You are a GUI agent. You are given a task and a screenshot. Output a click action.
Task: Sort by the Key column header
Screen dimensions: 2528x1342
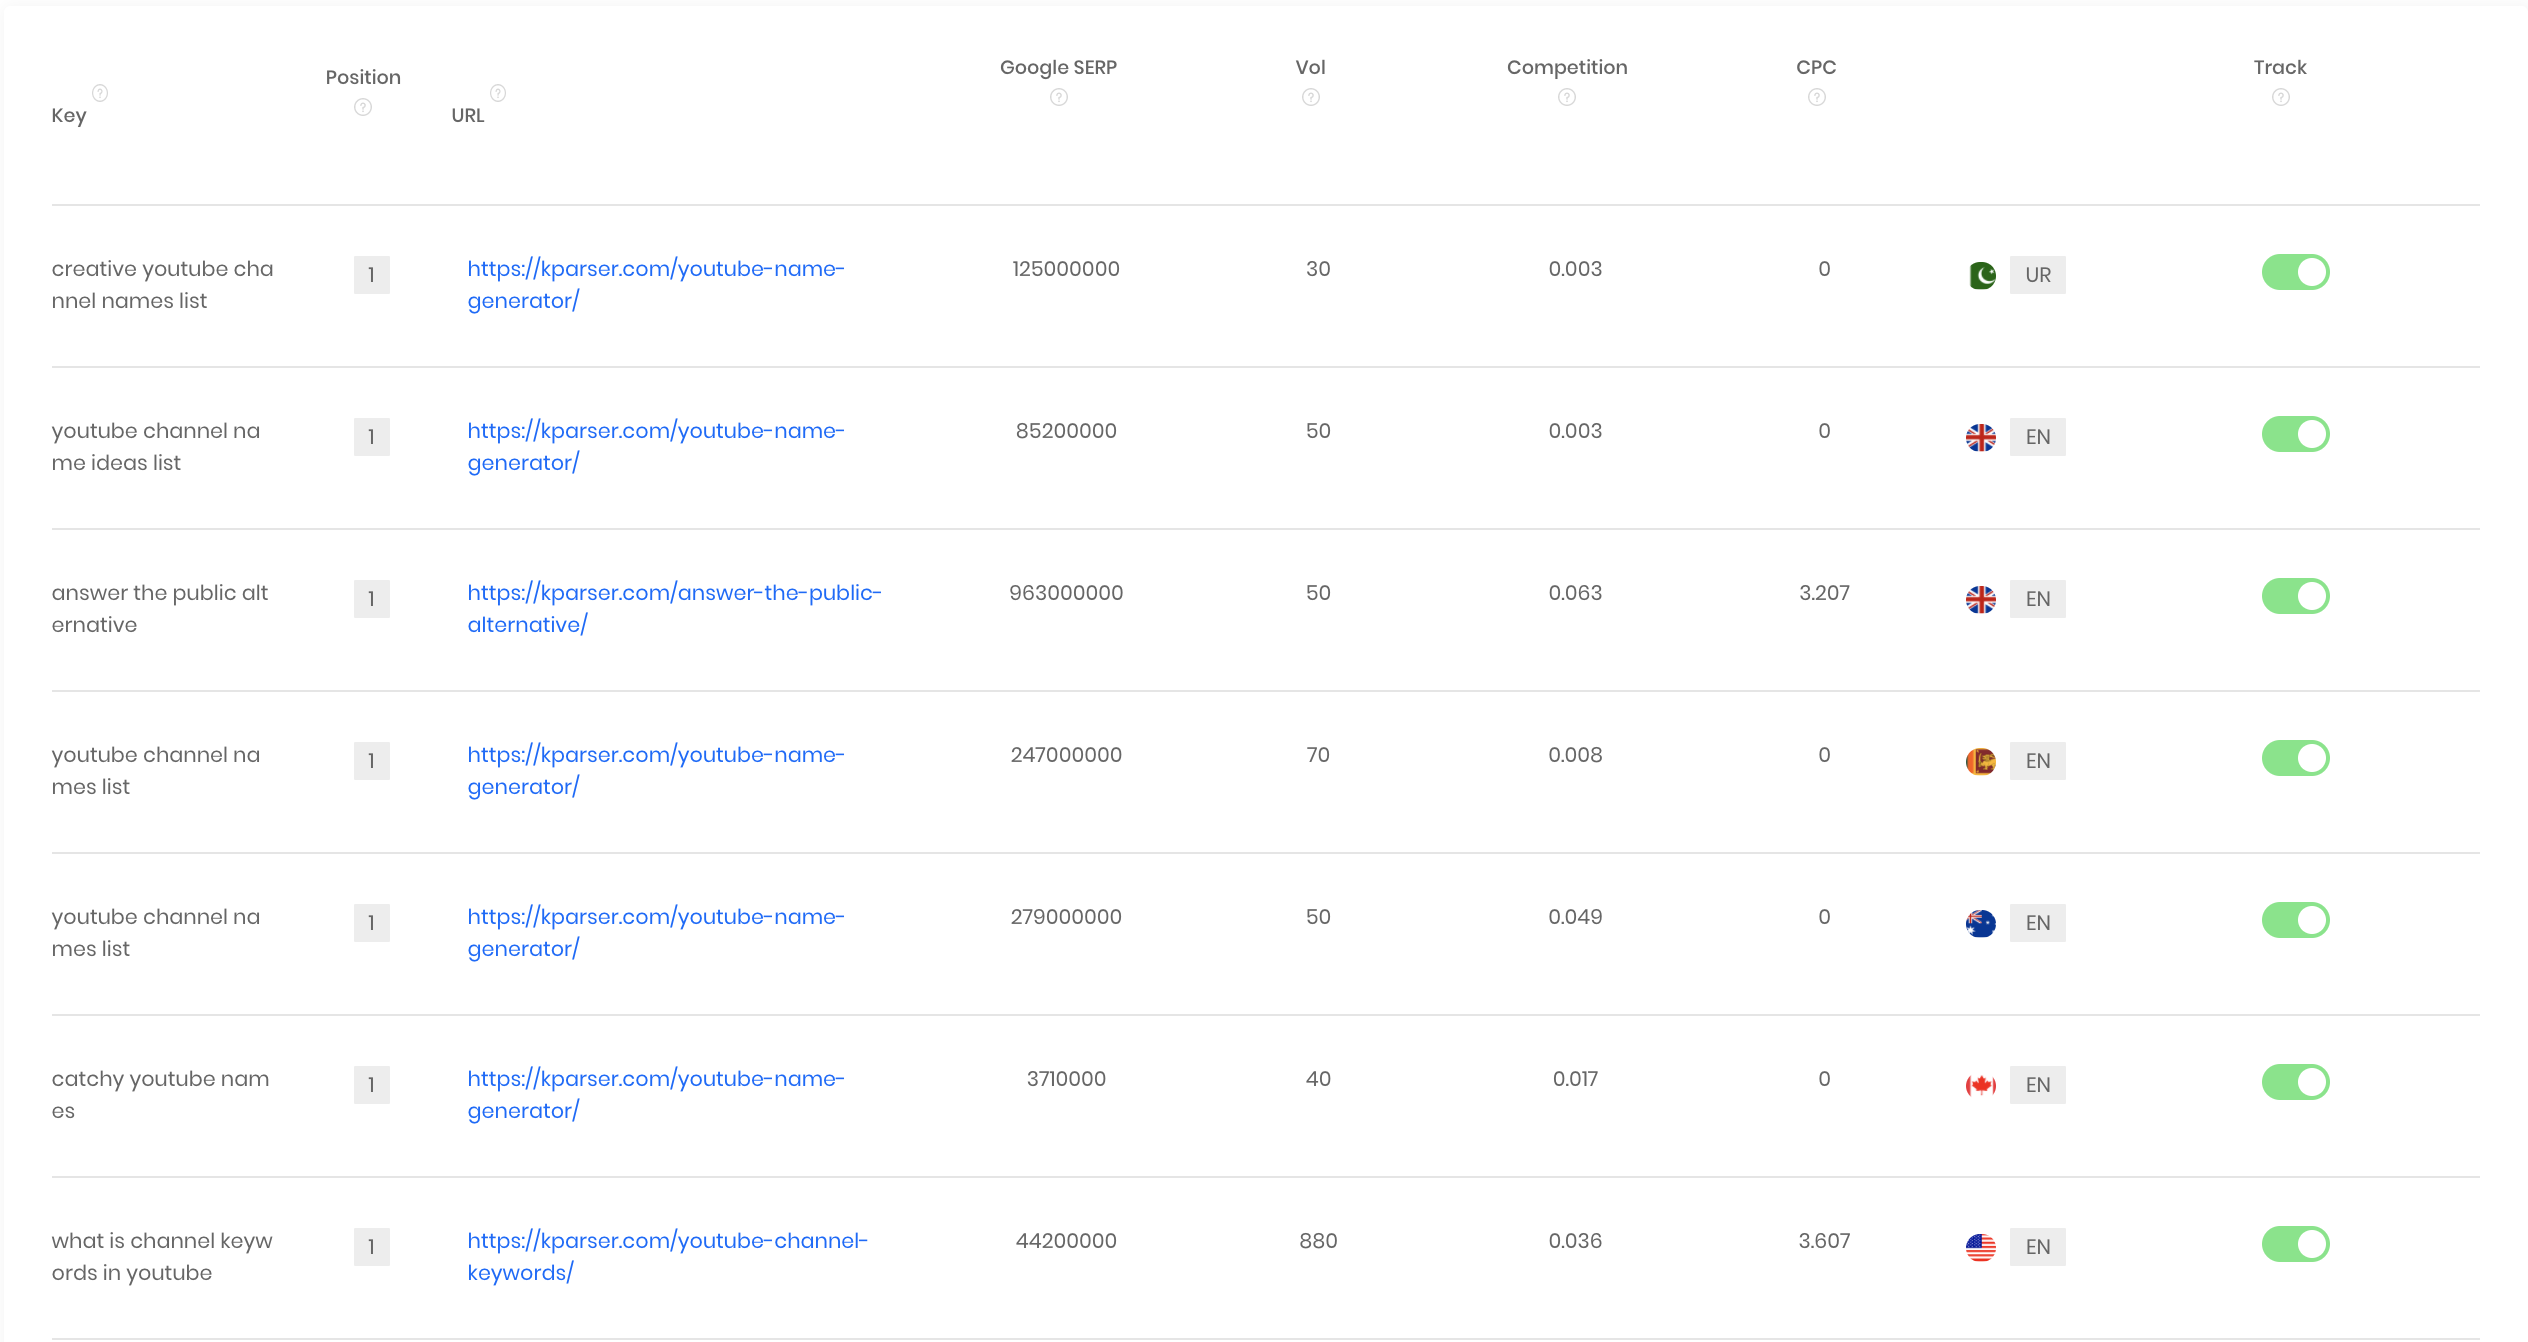(x=69, y=116)
